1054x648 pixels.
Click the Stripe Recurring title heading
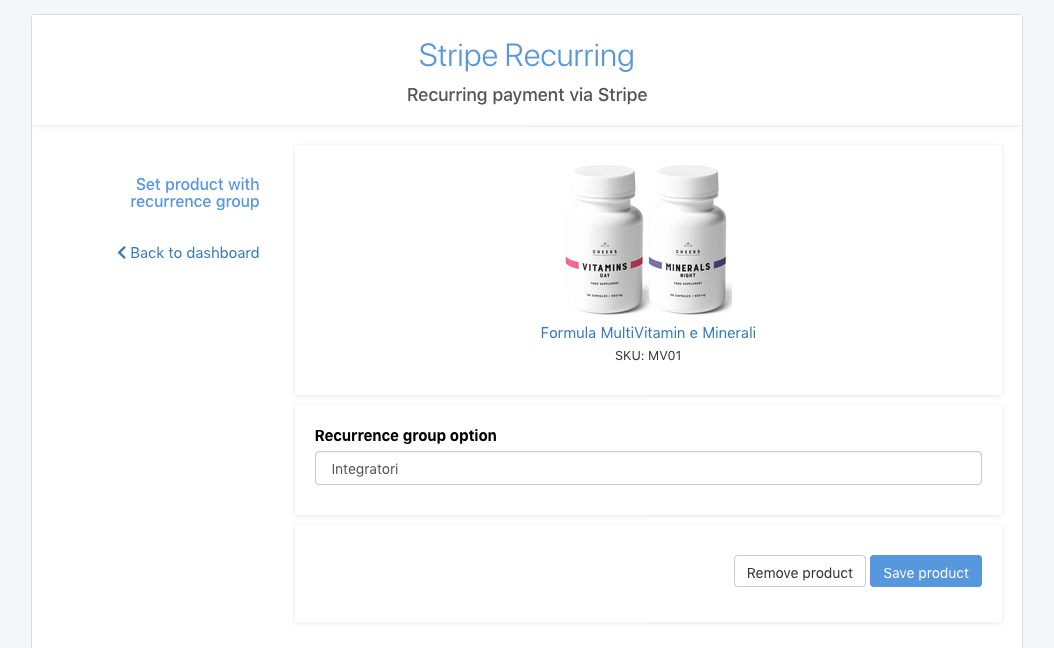click(526, 56)
